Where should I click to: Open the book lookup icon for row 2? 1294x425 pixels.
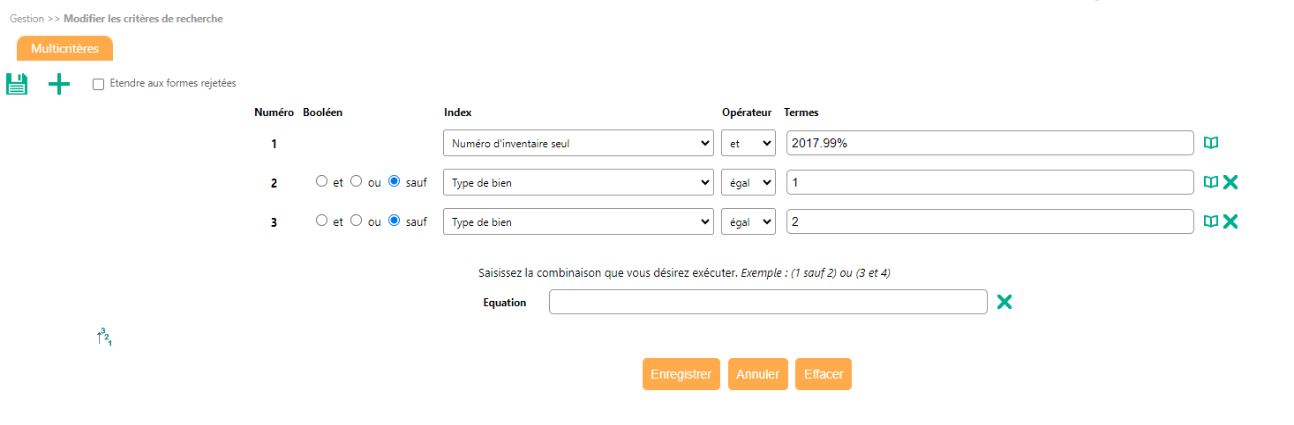1211,182
